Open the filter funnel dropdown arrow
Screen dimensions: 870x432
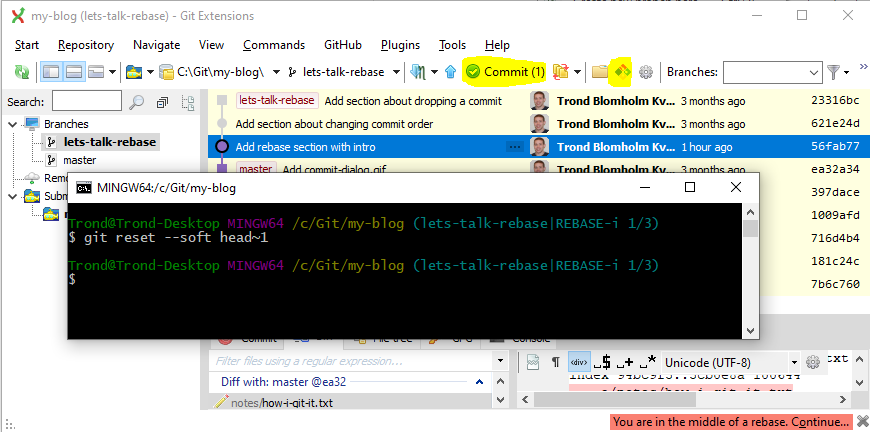846,72
